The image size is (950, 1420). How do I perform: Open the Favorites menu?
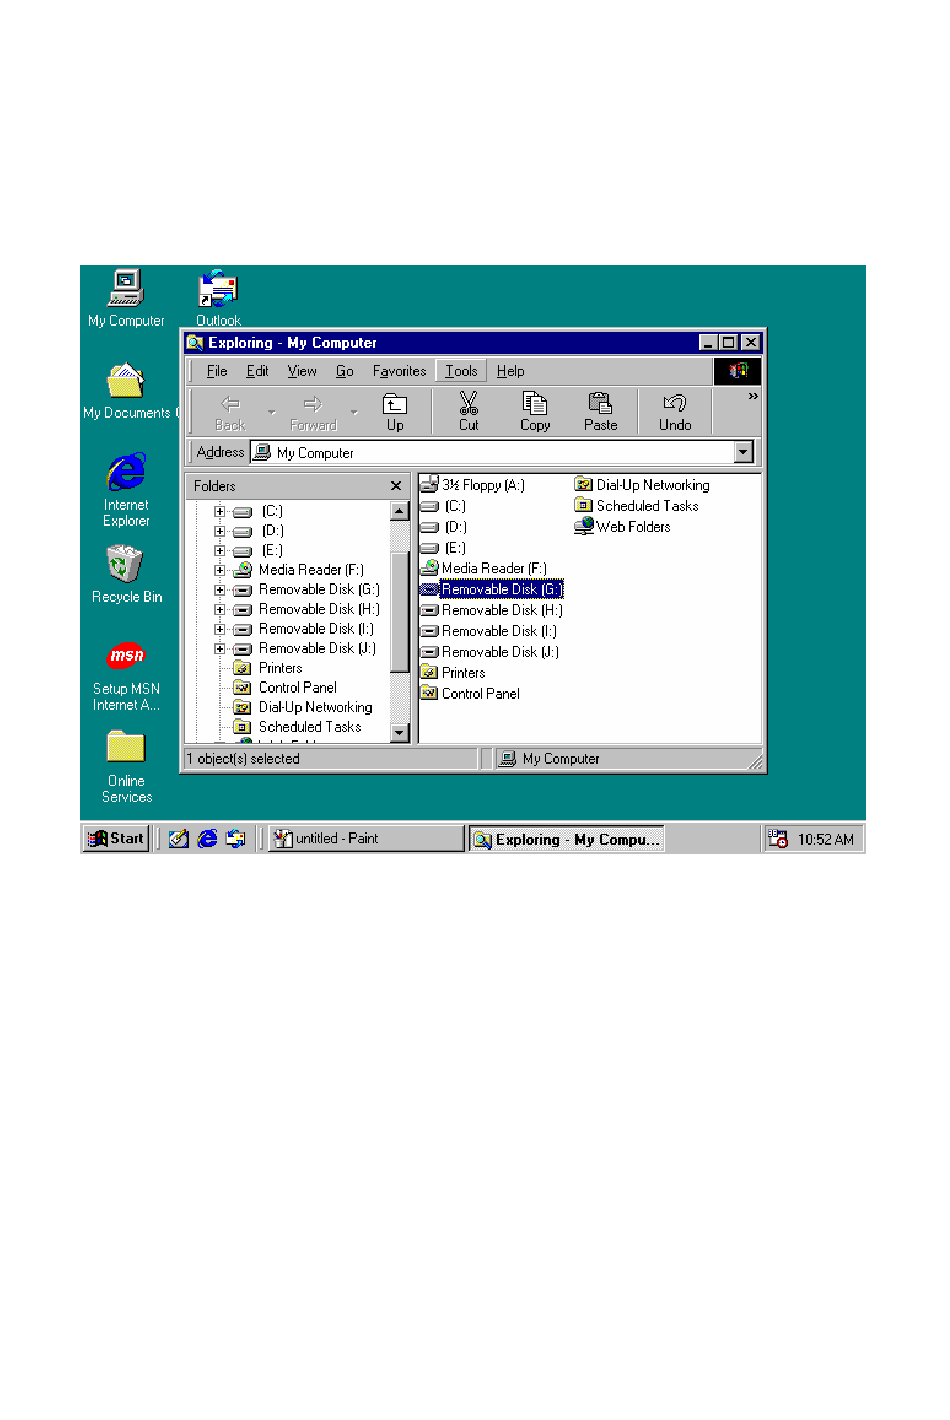[x=400, y=371]
